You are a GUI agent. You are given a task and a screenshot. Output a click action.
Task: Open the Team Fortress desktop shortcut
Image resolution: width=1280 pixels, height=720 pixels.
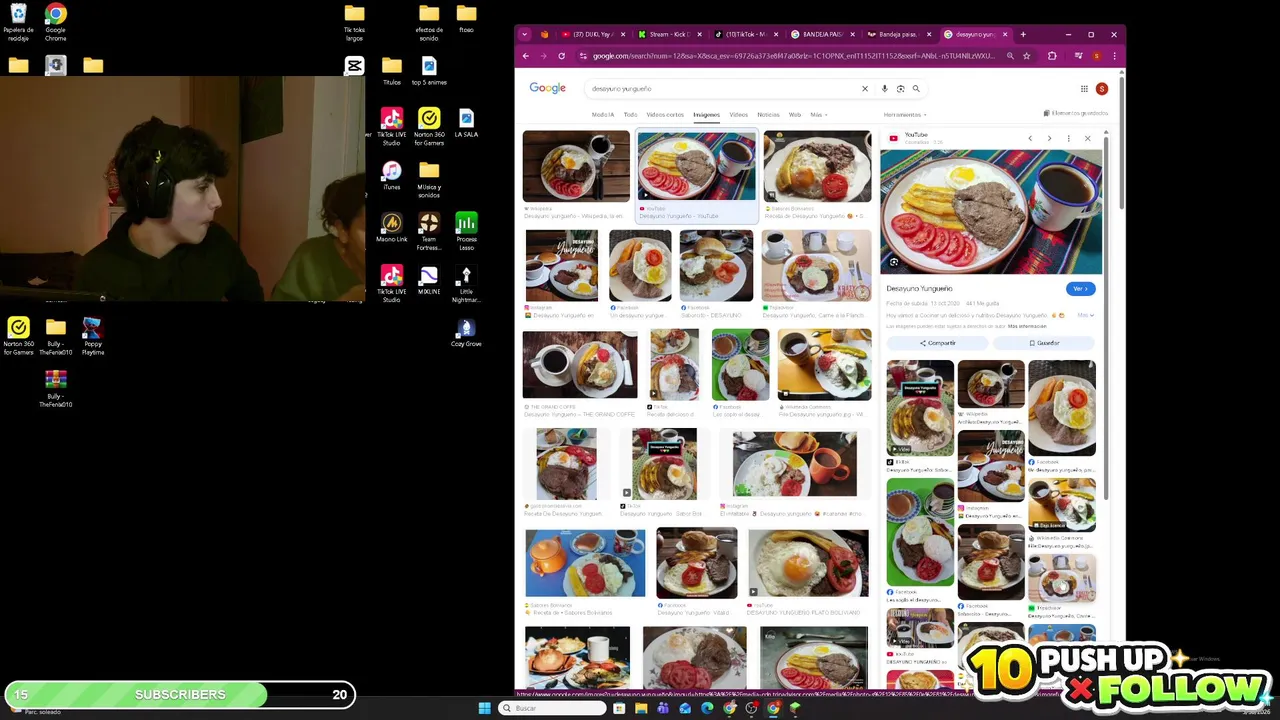[429, 231]
